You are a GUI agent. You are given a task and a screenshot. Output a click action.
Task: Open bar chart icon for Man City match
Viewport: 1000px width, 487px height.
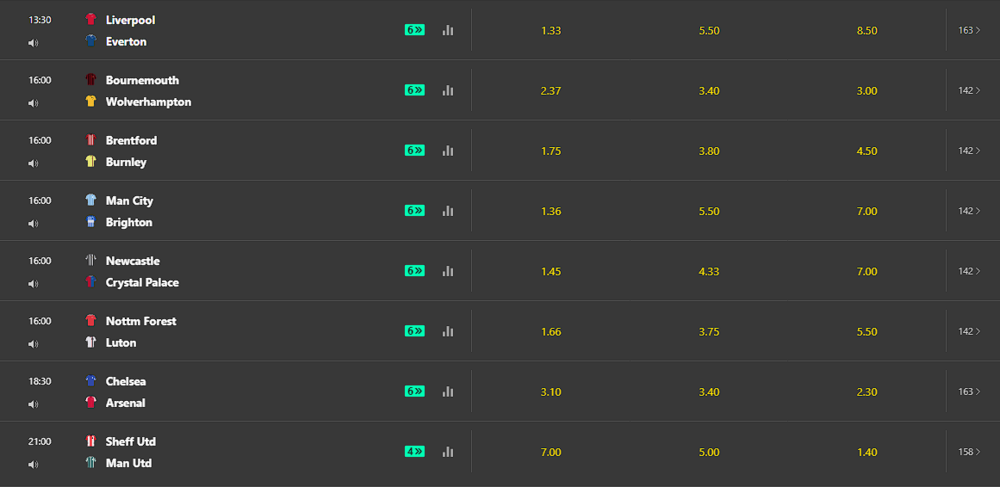point(448,211)
